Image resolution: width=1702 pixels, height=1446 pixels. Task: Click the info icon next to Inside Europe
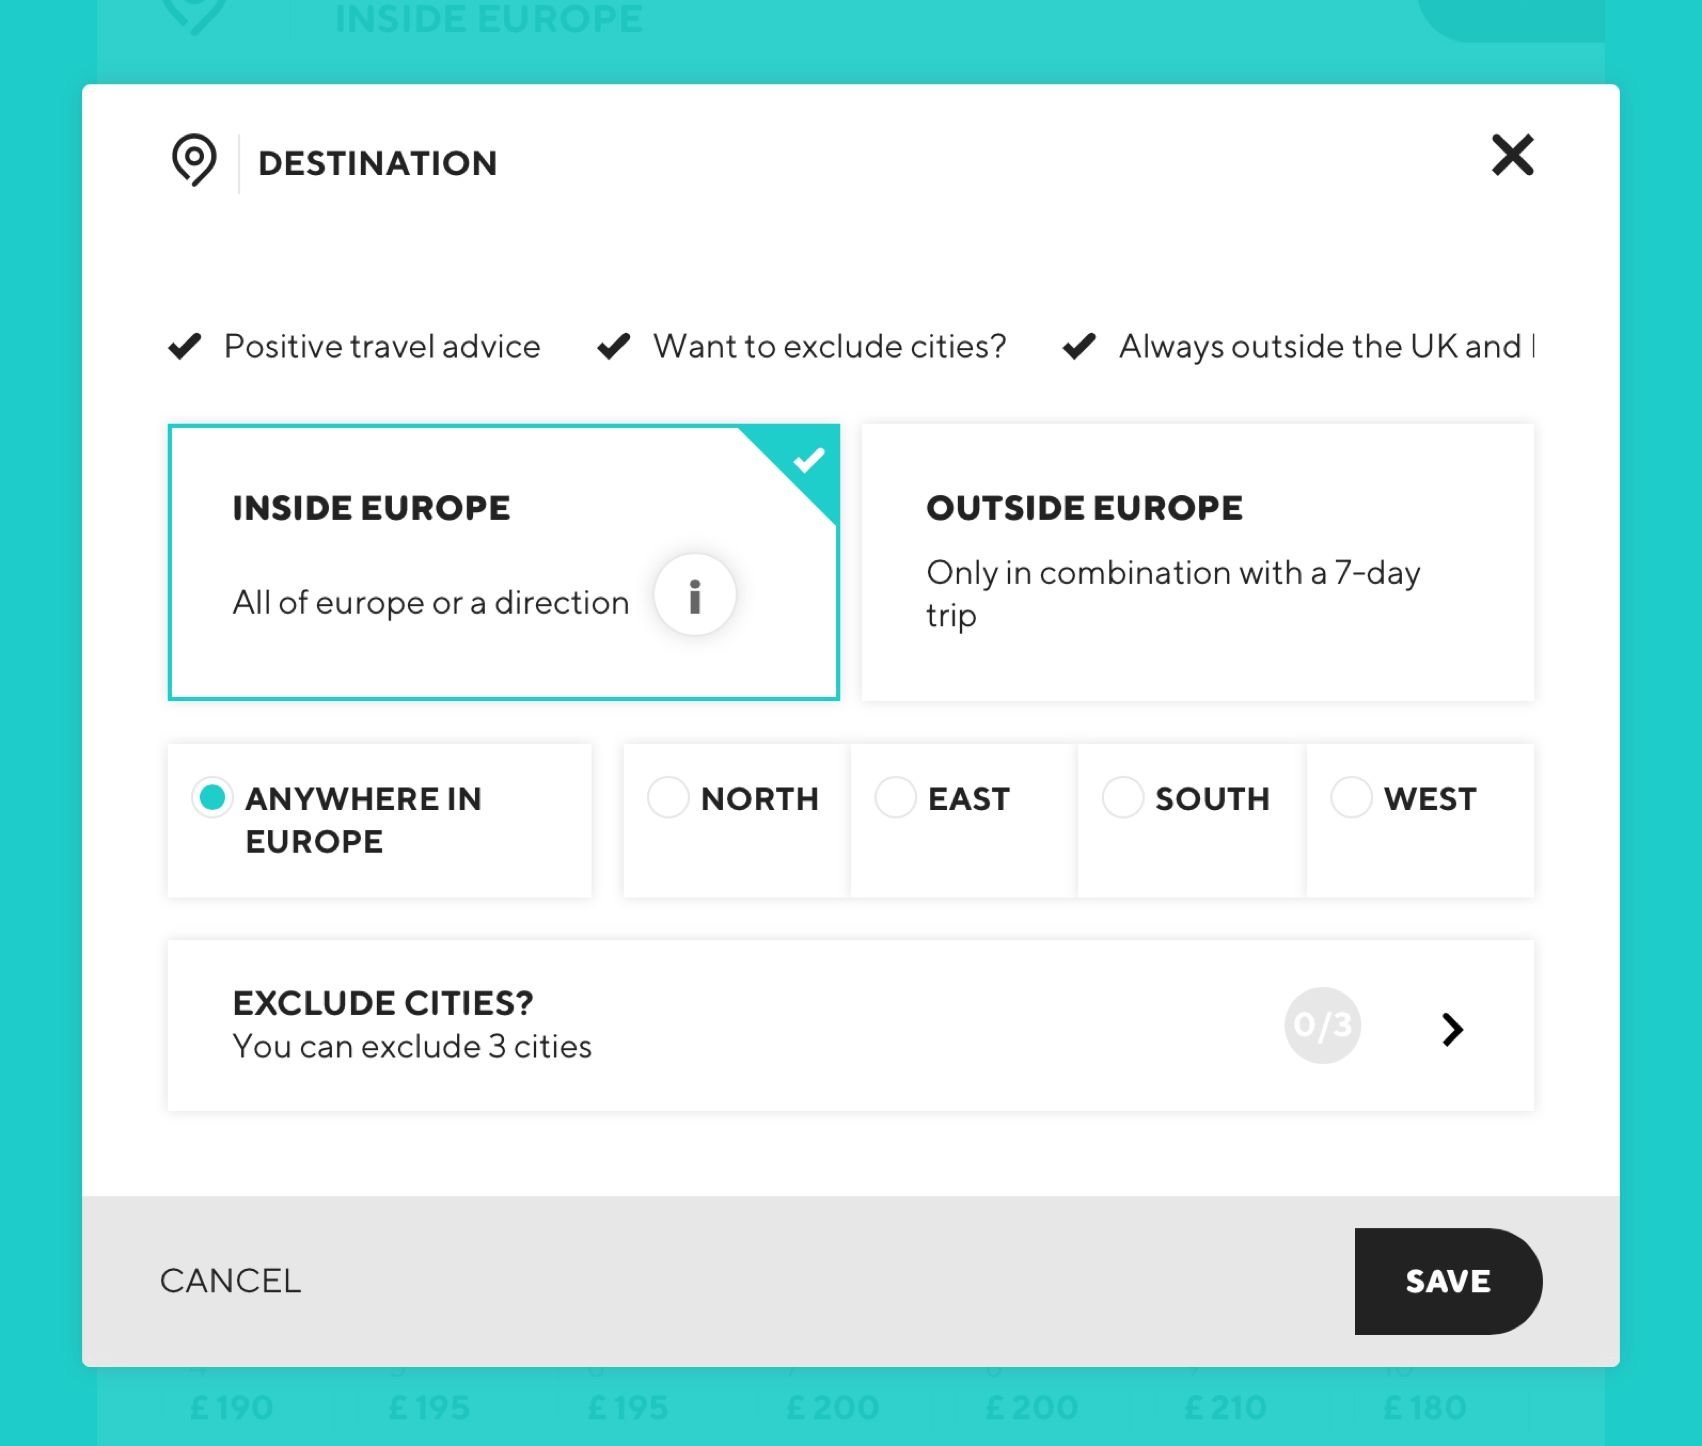pyautogui.click(x=694, y=594)
